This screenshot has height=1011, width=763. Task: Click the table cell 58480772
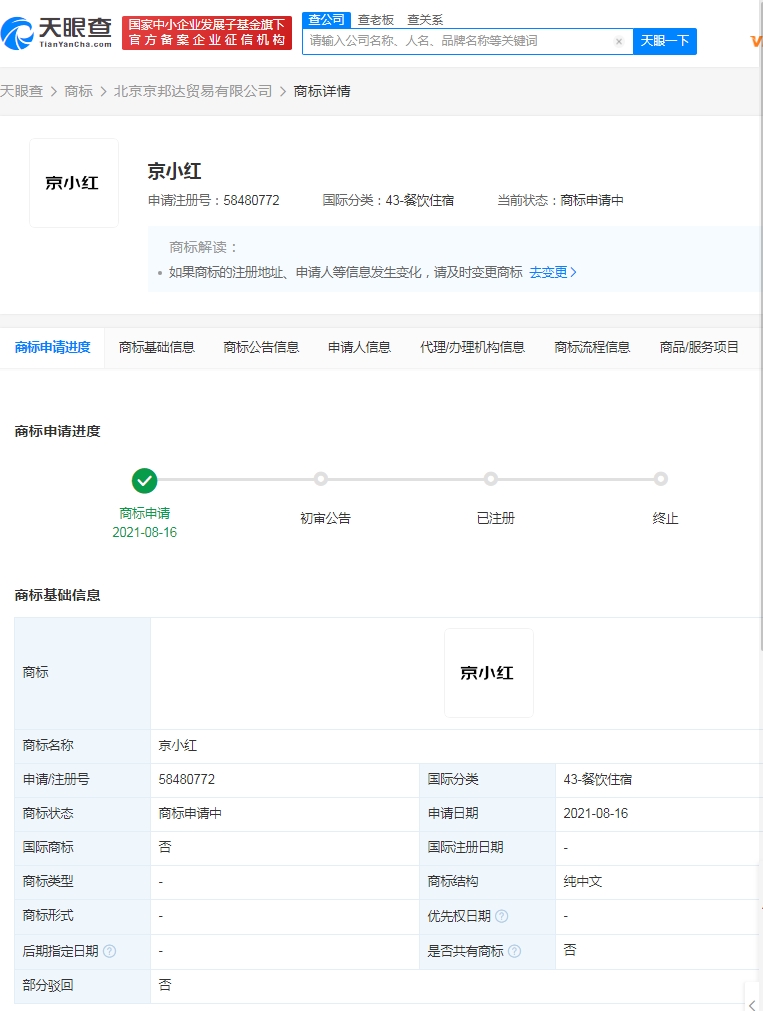pyautogui.click(x=284, y=780)
